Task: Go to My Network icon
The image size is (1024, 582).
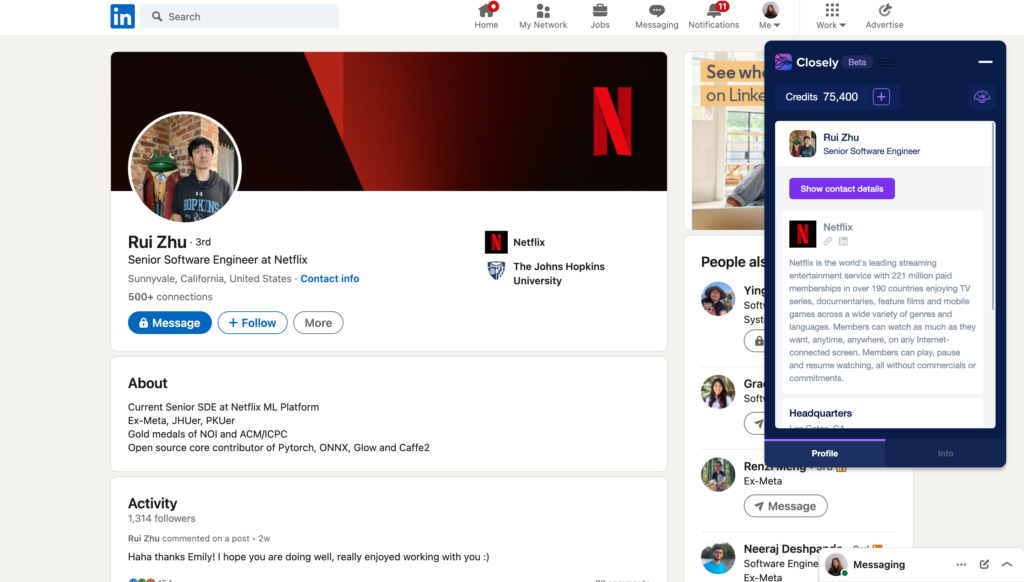Action: (x=543, y=11)
